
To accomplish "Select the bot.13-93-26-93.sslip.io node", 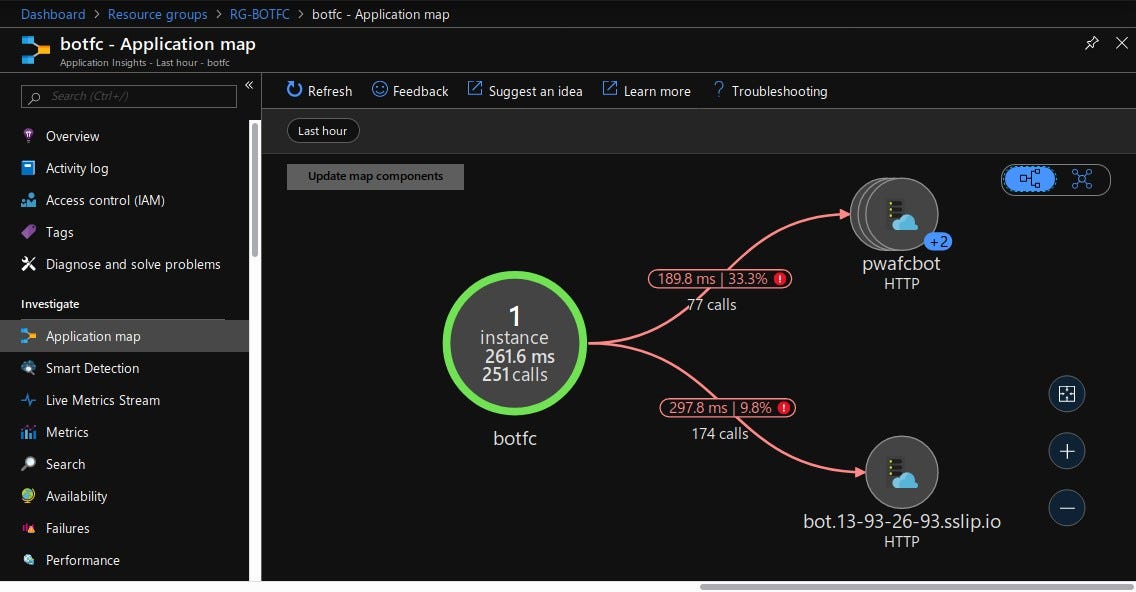I will click(902, 472).
